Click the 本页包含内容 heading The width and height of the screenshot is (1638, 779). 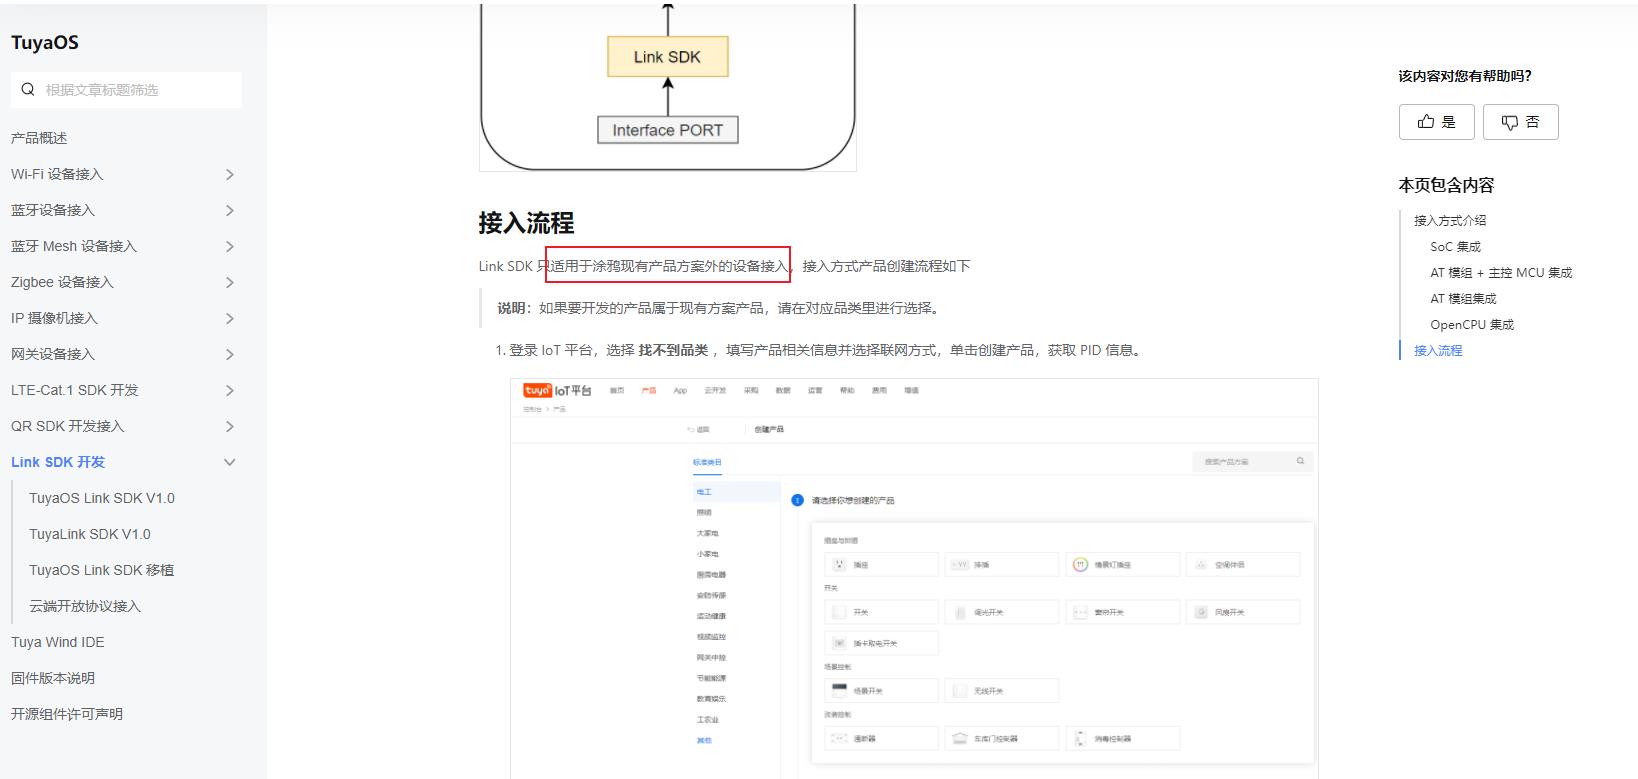point(1446,185)
